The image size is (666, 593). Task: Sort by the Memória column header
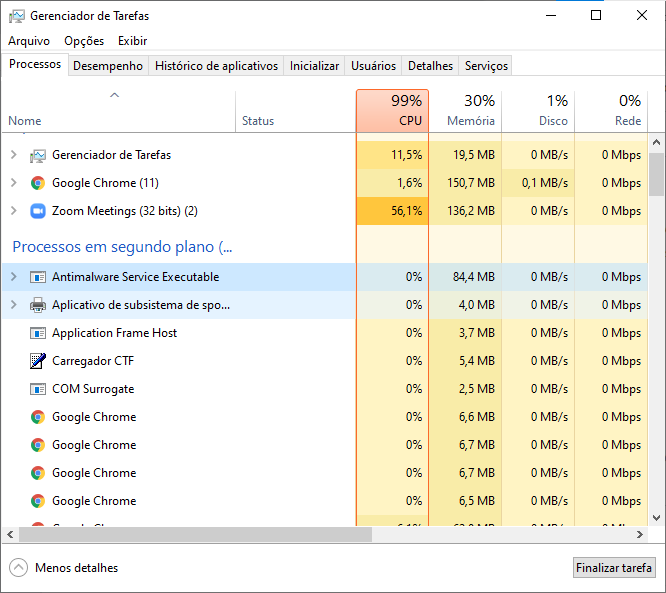click(x=465, y=111)
